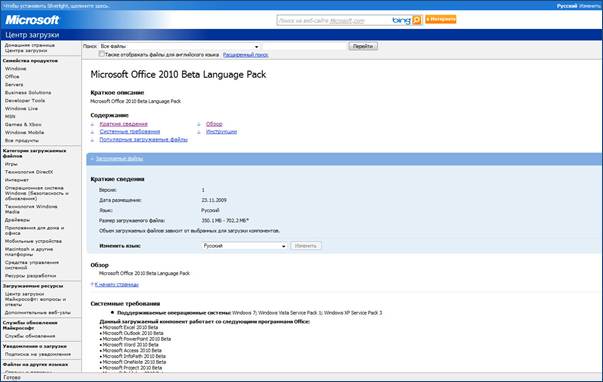
Task: Open 'Центр загрузки' header link
Action: click(32, 35)
